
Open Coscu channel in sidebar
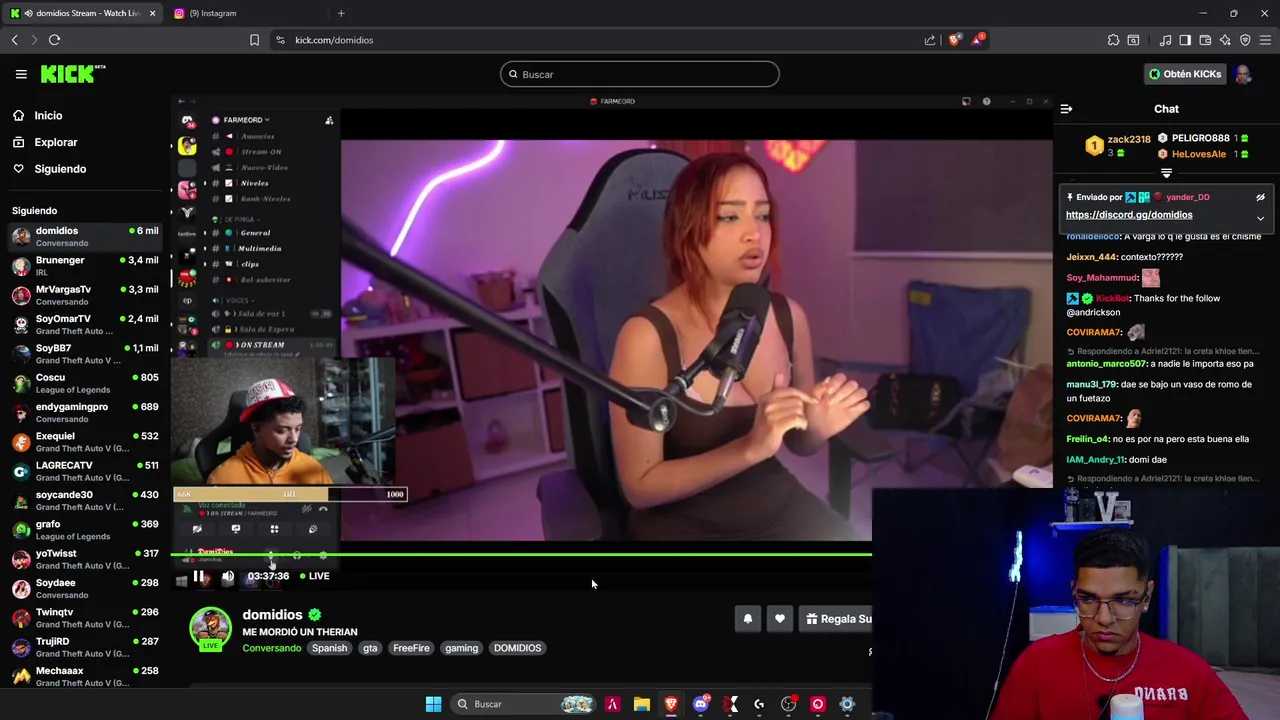click(85, 383)
